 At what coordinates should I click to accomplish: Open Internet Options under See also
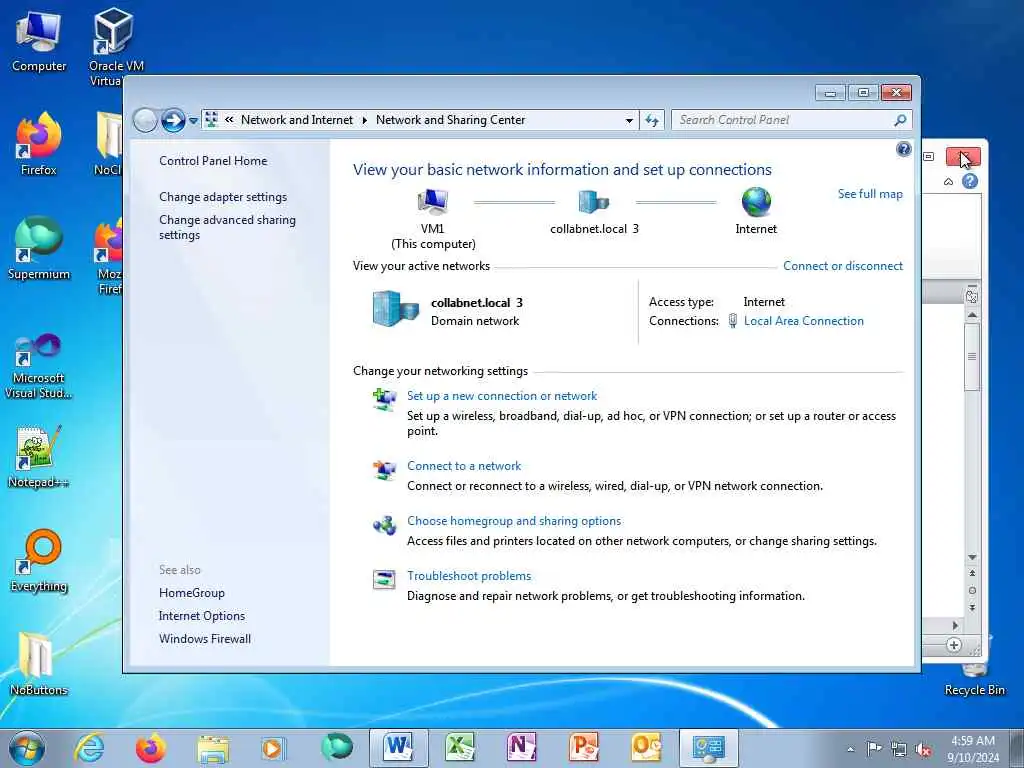[x=202, y=616]
